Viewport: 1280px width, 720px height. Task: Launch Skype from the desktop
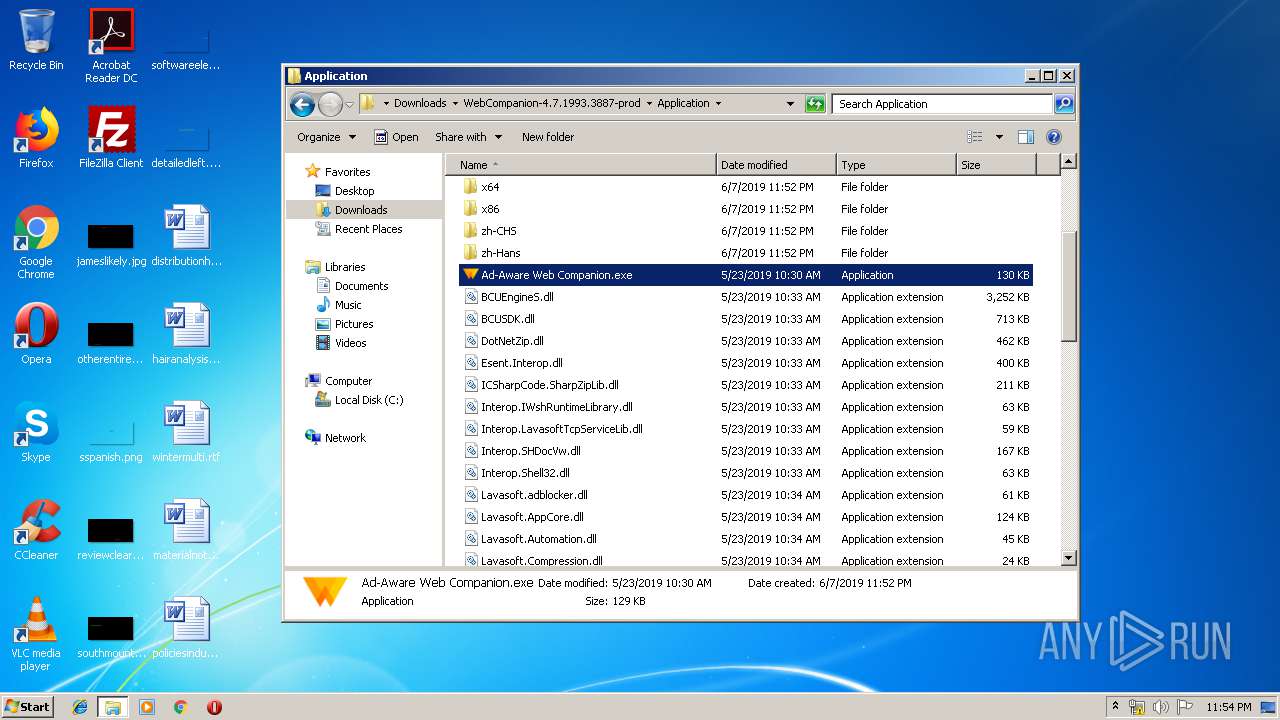tap(36, 432)
